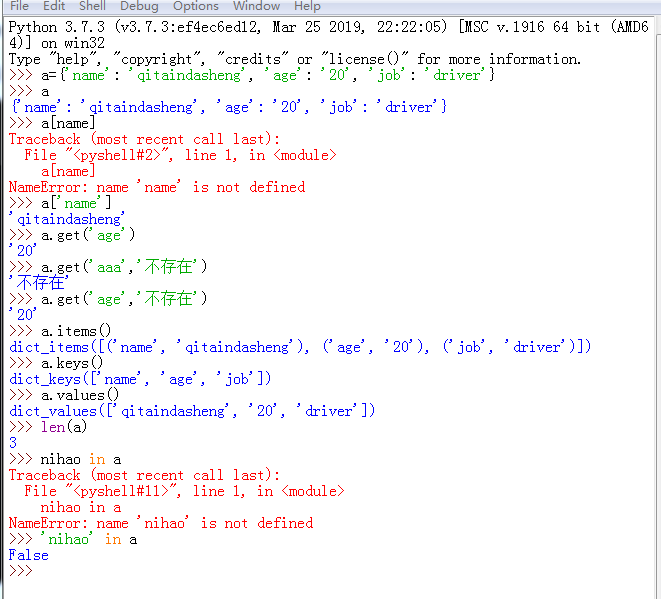Open the Debug menu

tap(139, 6)
